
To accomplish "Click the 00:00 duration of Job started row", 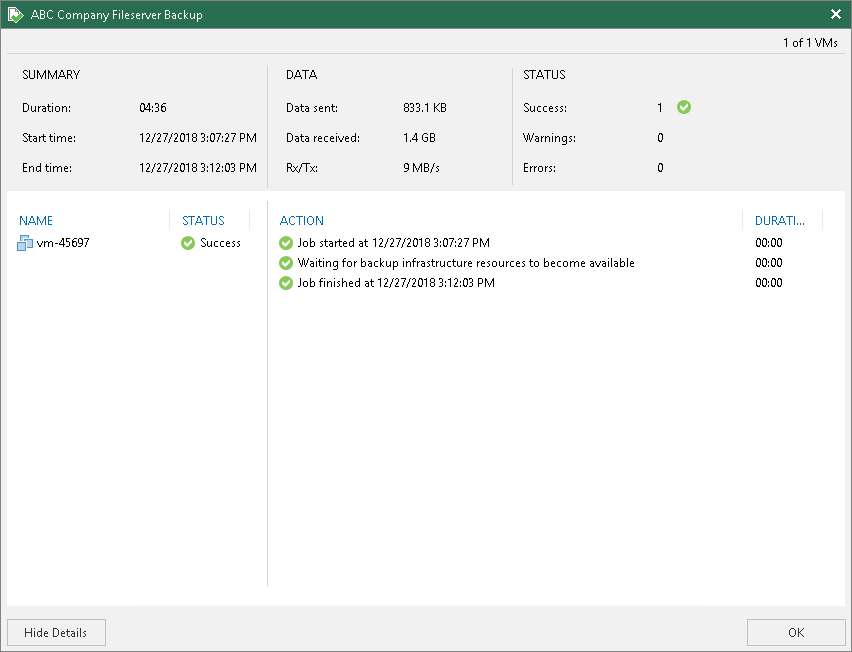I will click(x=769, y=243).
